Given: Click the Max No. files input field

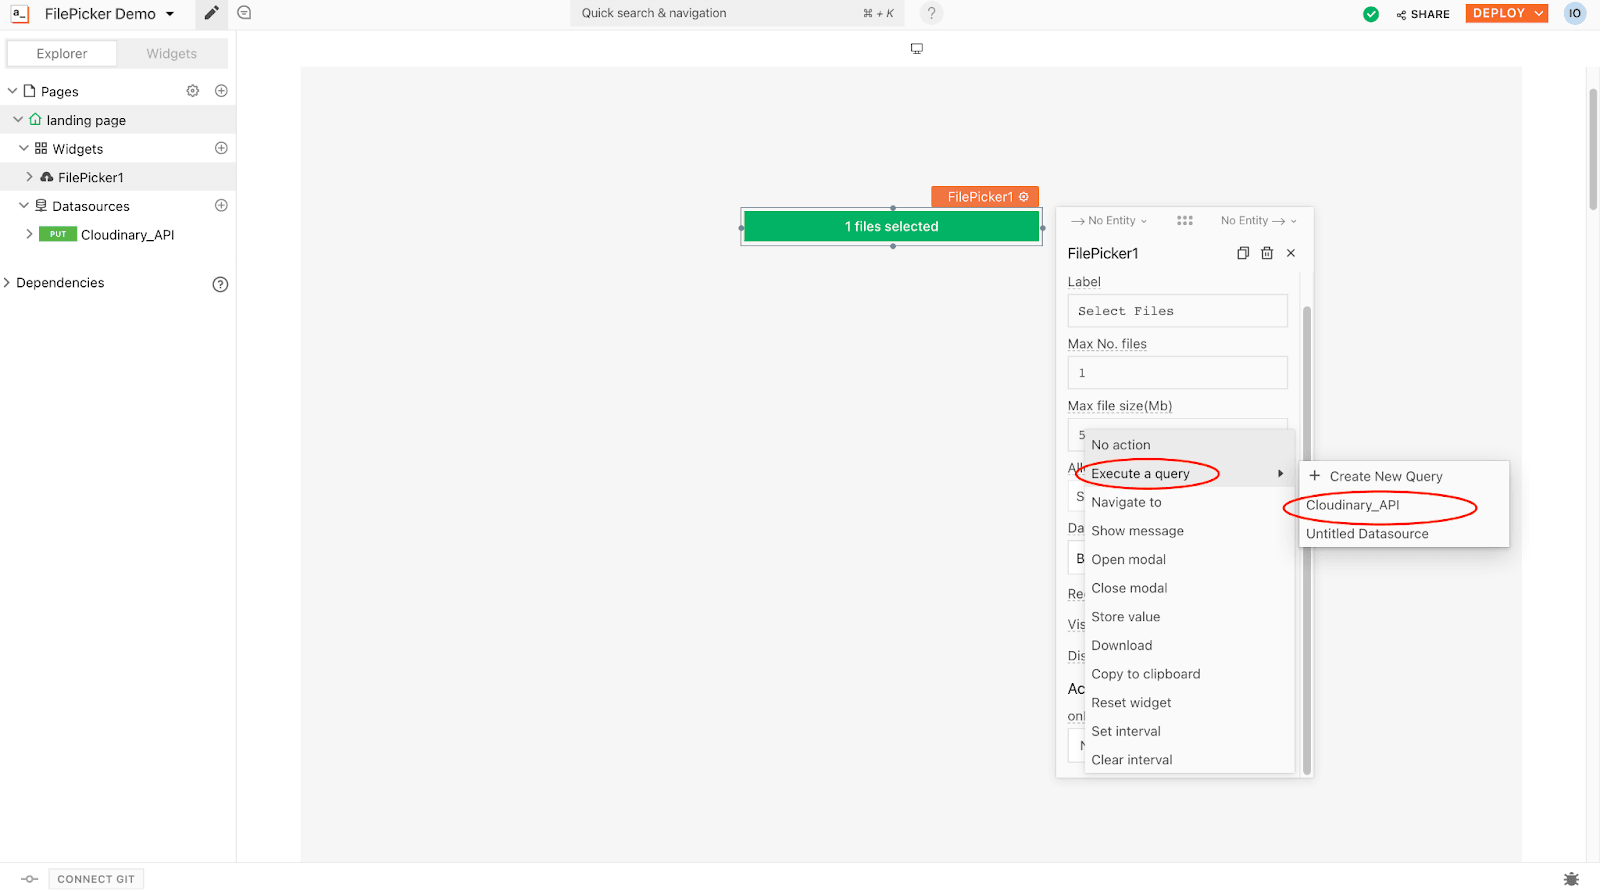Looking at the screenshot, I should click(1177, 373).
